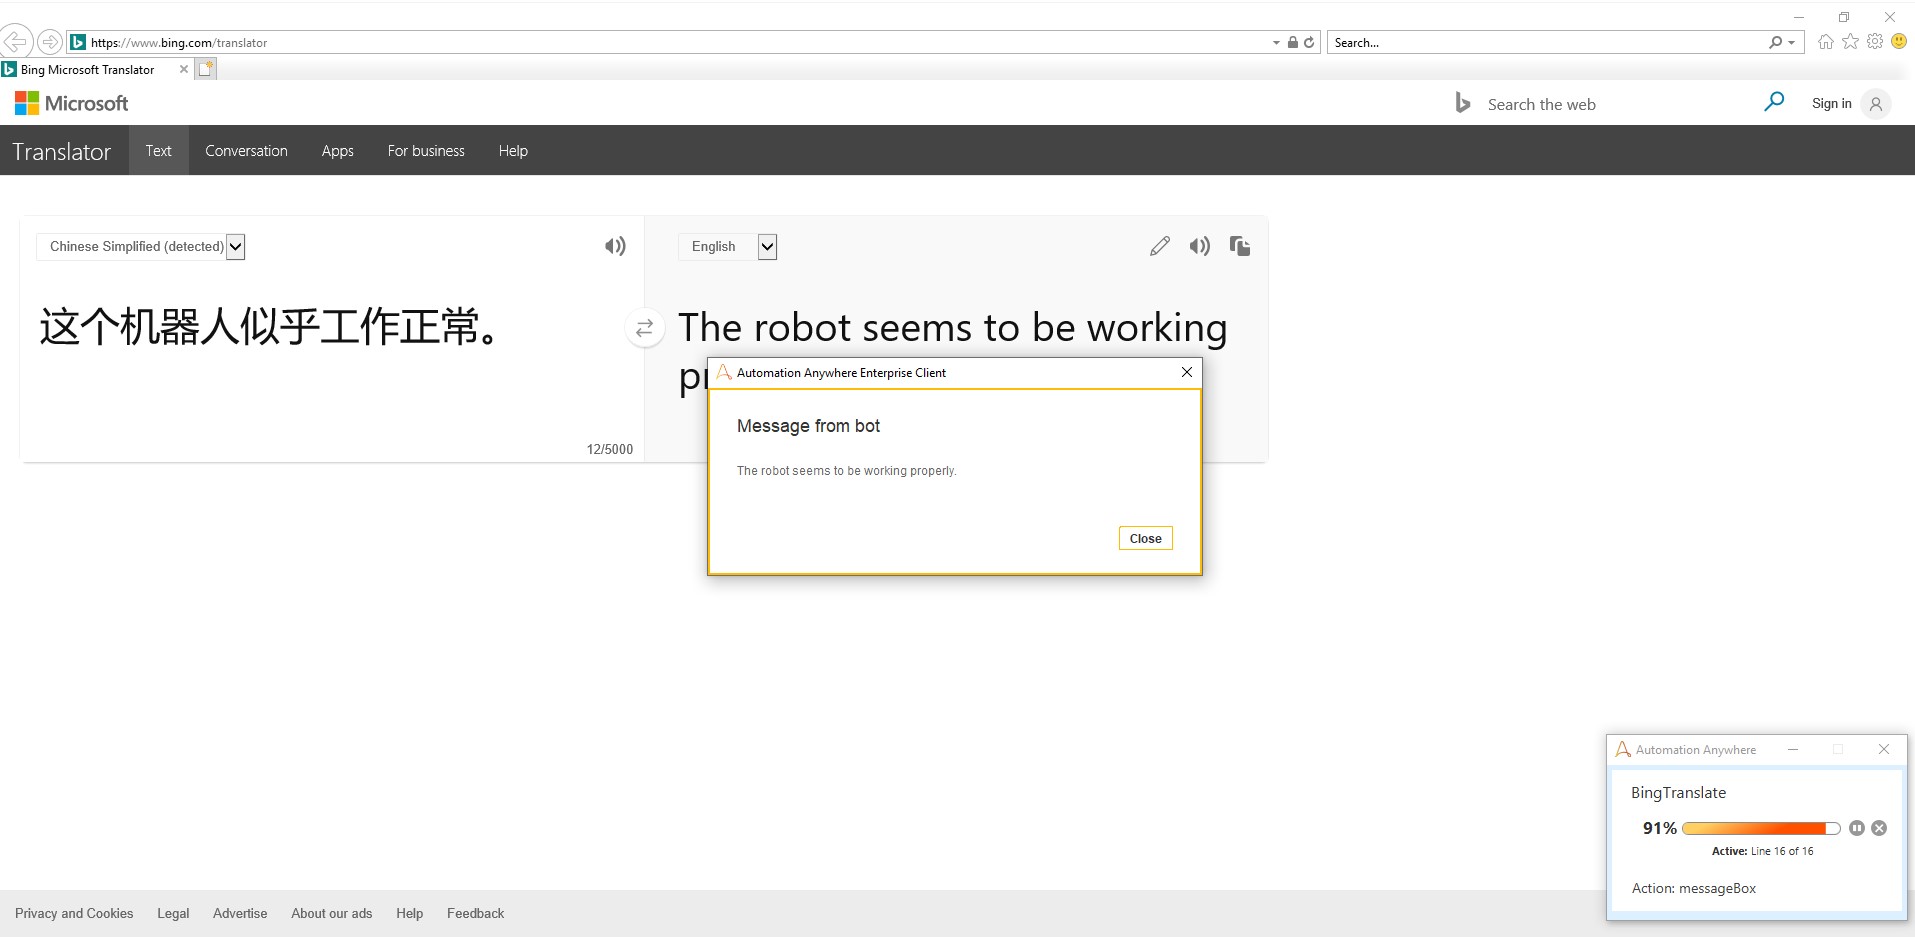Stop the BingTranslate bot run
The width and height of the screenshot is (1915, 937).
click(x=1879, y=828)
